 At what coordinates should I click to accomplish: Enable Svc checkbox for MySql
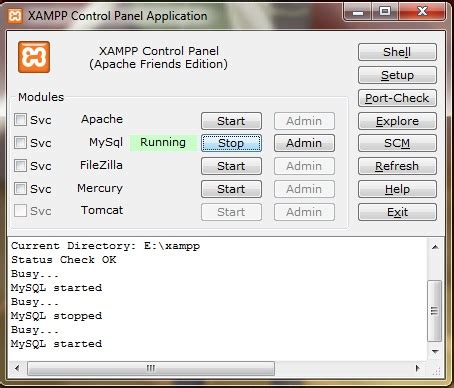coord(20,142)
